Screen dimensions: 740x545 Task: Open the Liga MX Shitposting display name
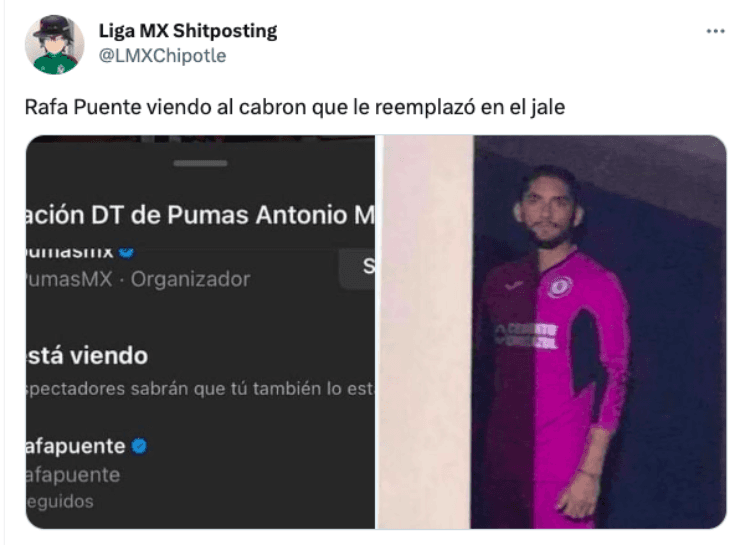click(188, 31)
